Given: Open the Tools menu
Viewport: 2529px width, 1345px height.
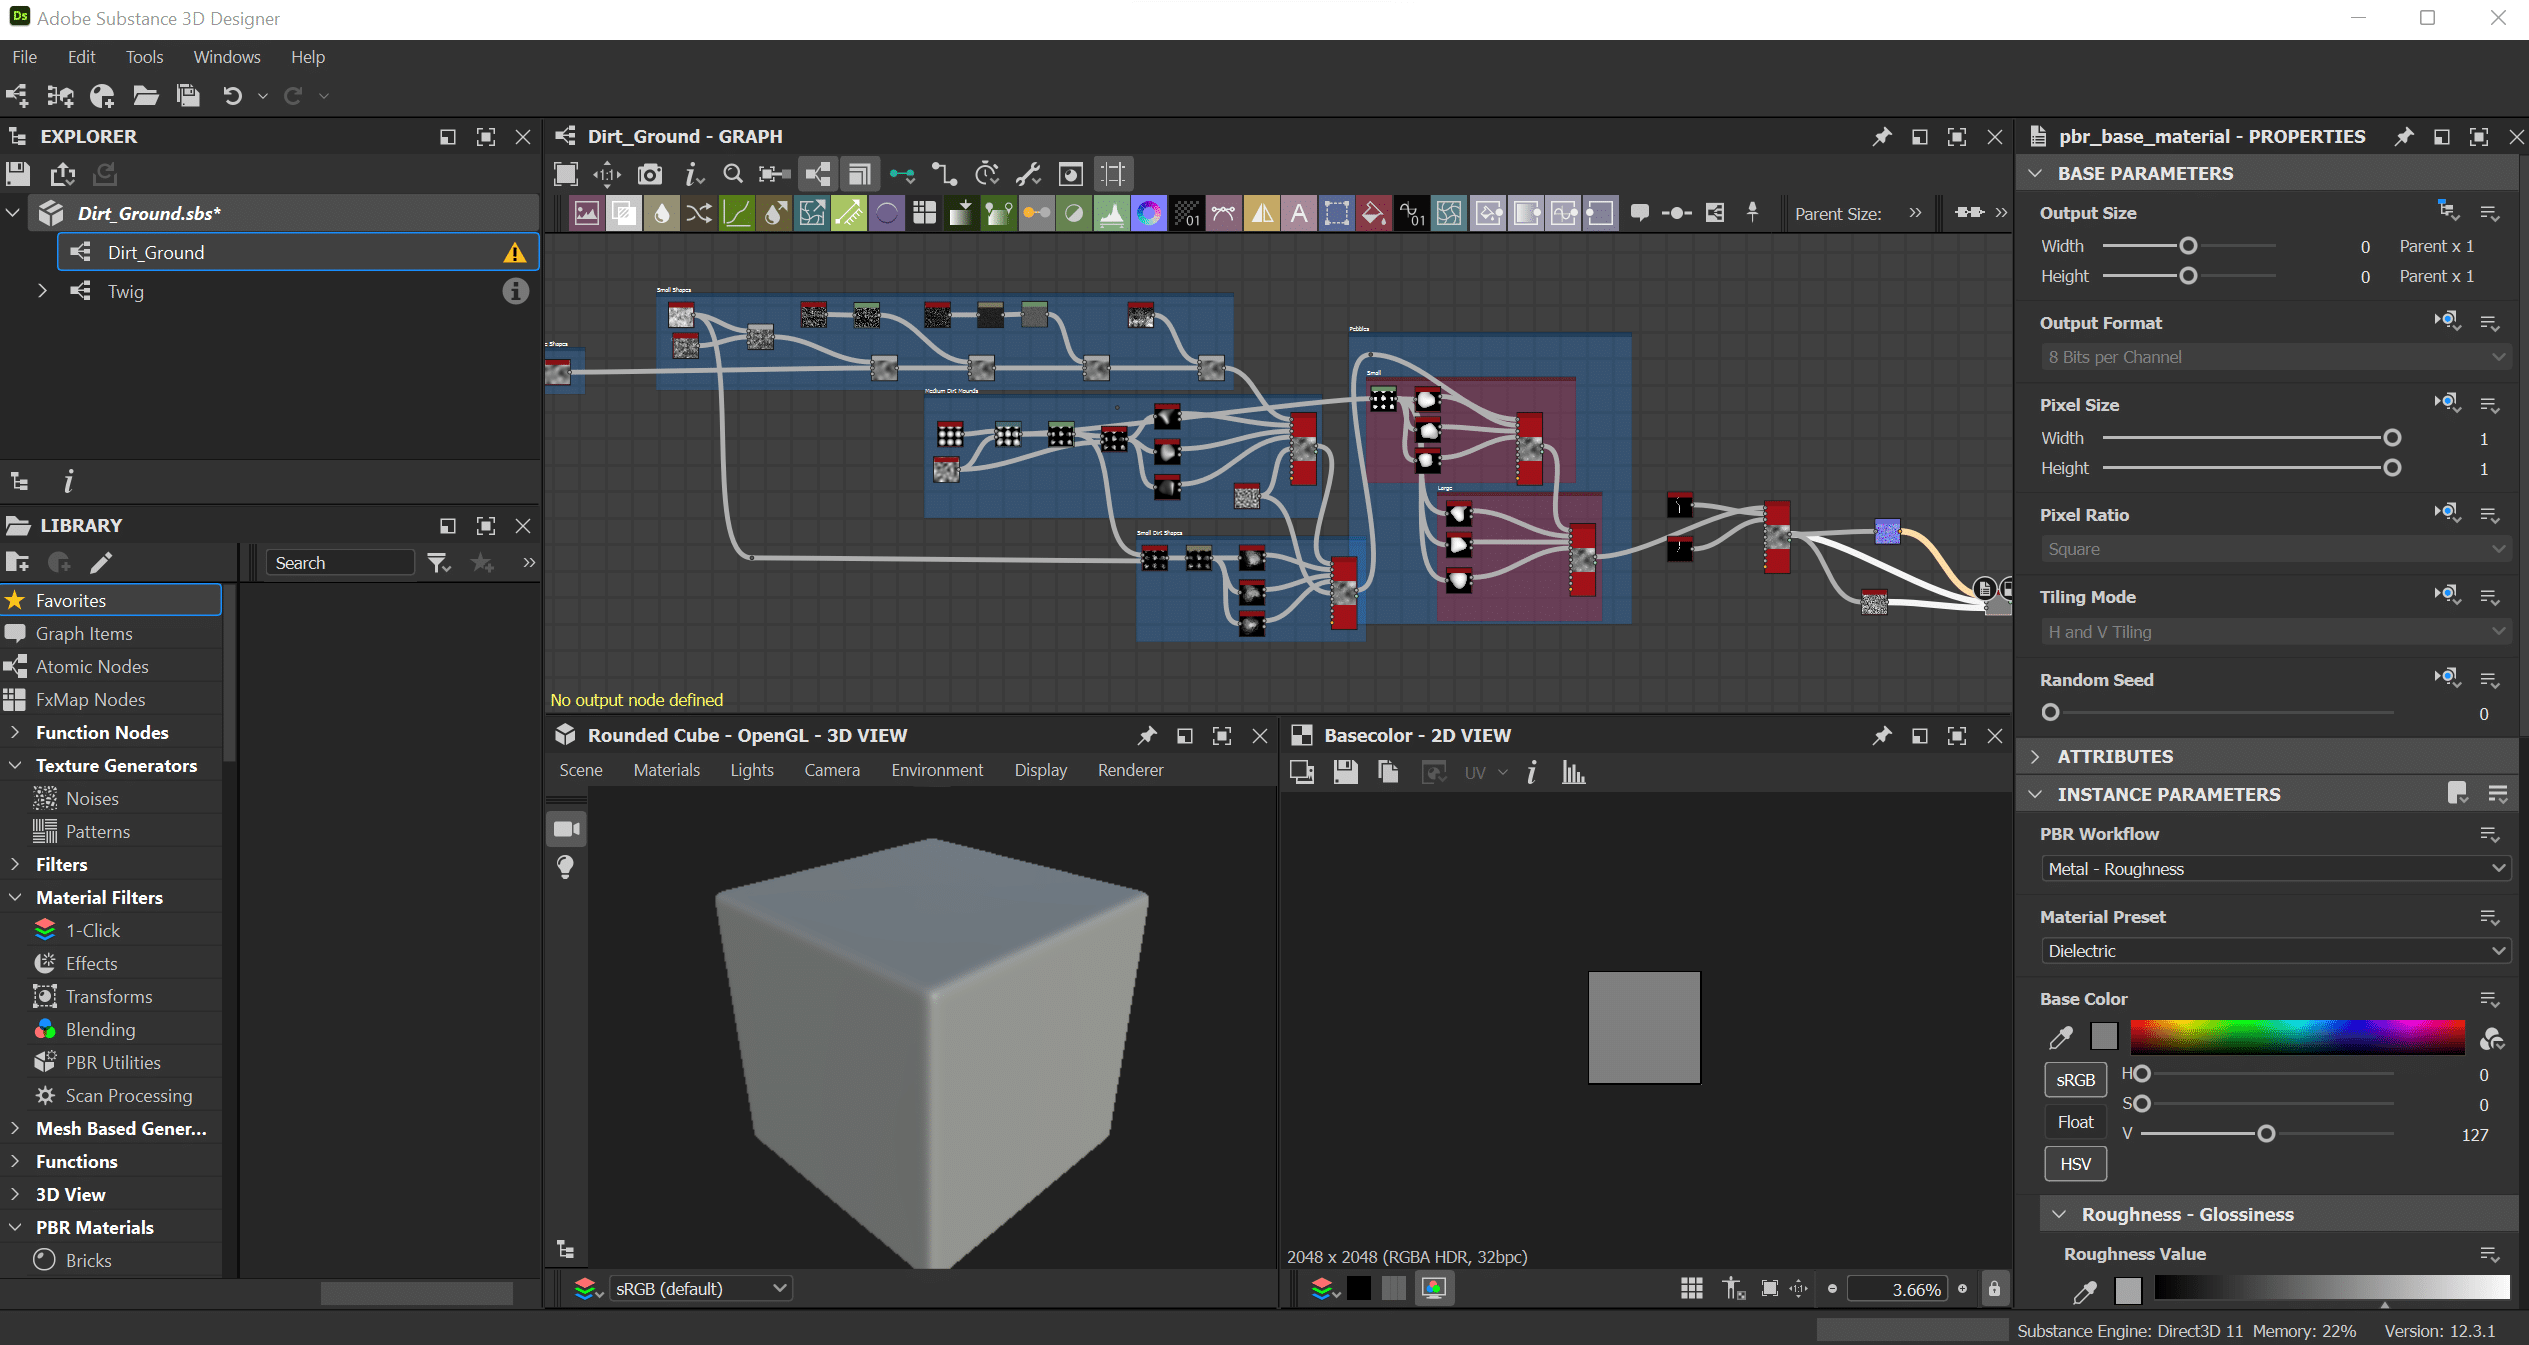Looking at the screenshot, I should [144, 57].
